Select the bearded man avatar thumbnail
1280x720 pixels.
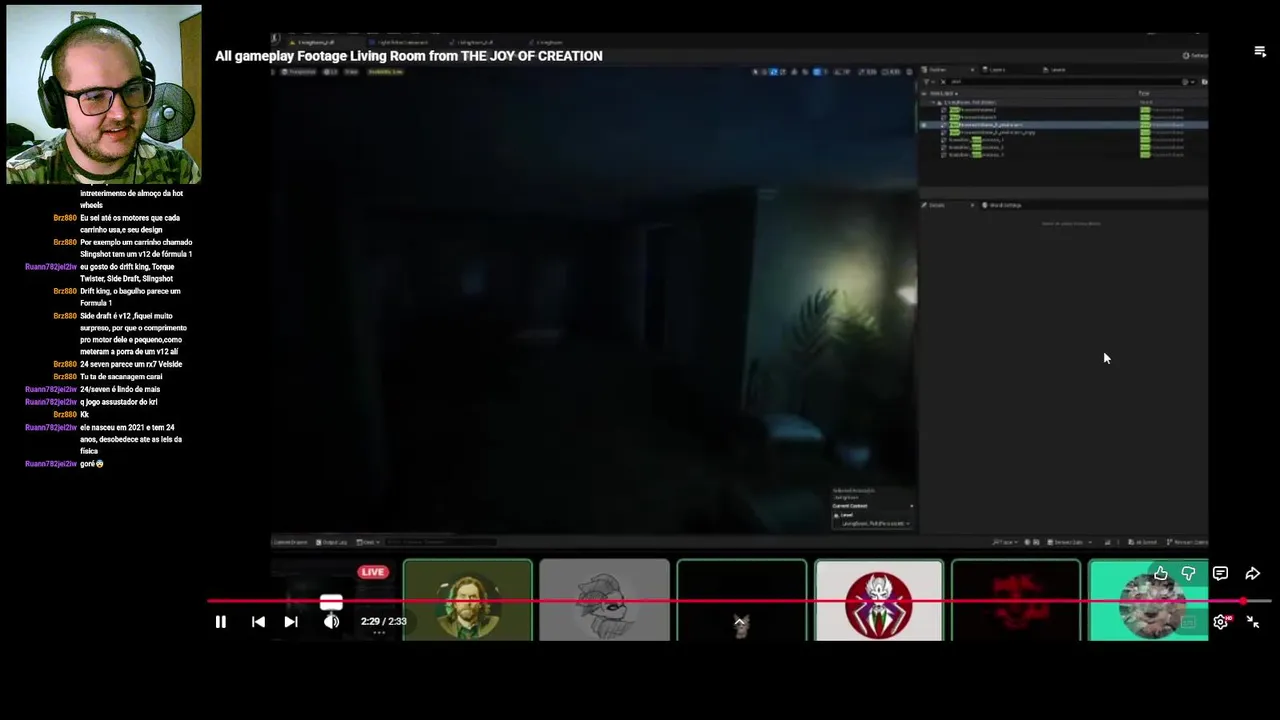468,600
